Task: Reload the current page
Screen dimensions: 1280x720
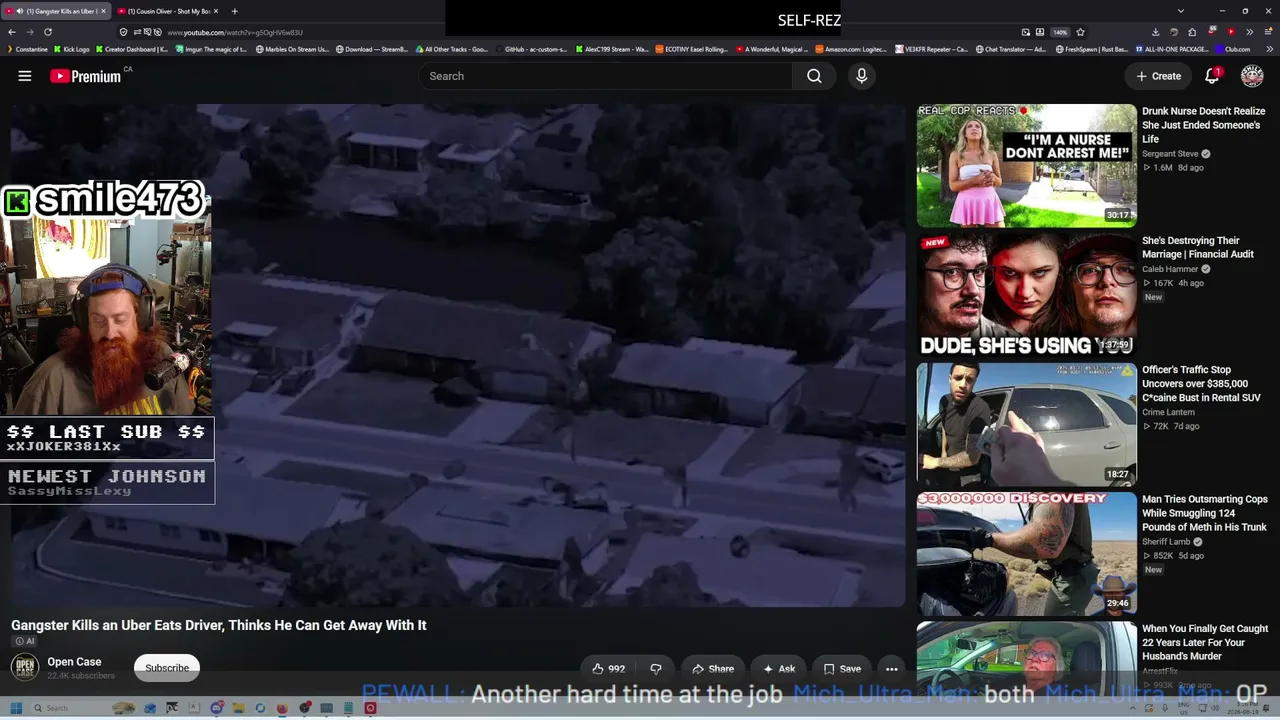Action: click(47, 32)
